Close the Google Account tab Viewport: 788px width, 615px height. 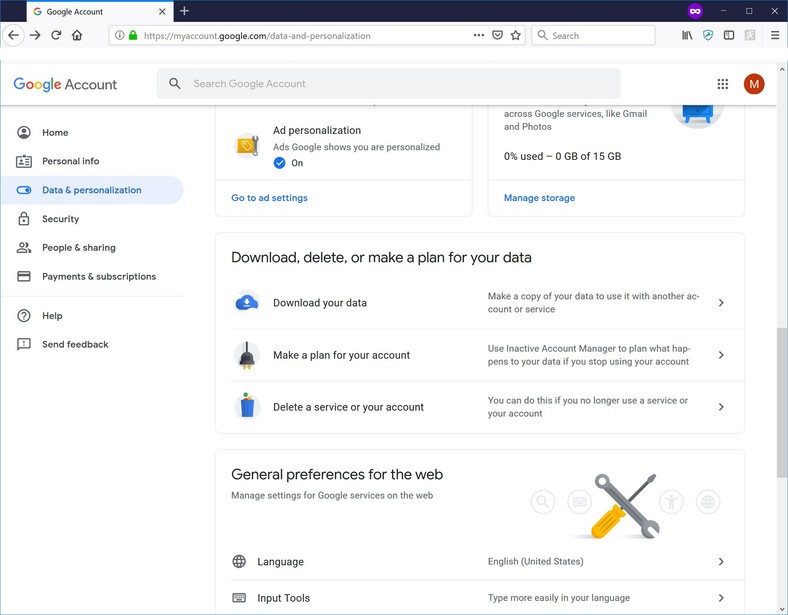(x=162, y=11)
